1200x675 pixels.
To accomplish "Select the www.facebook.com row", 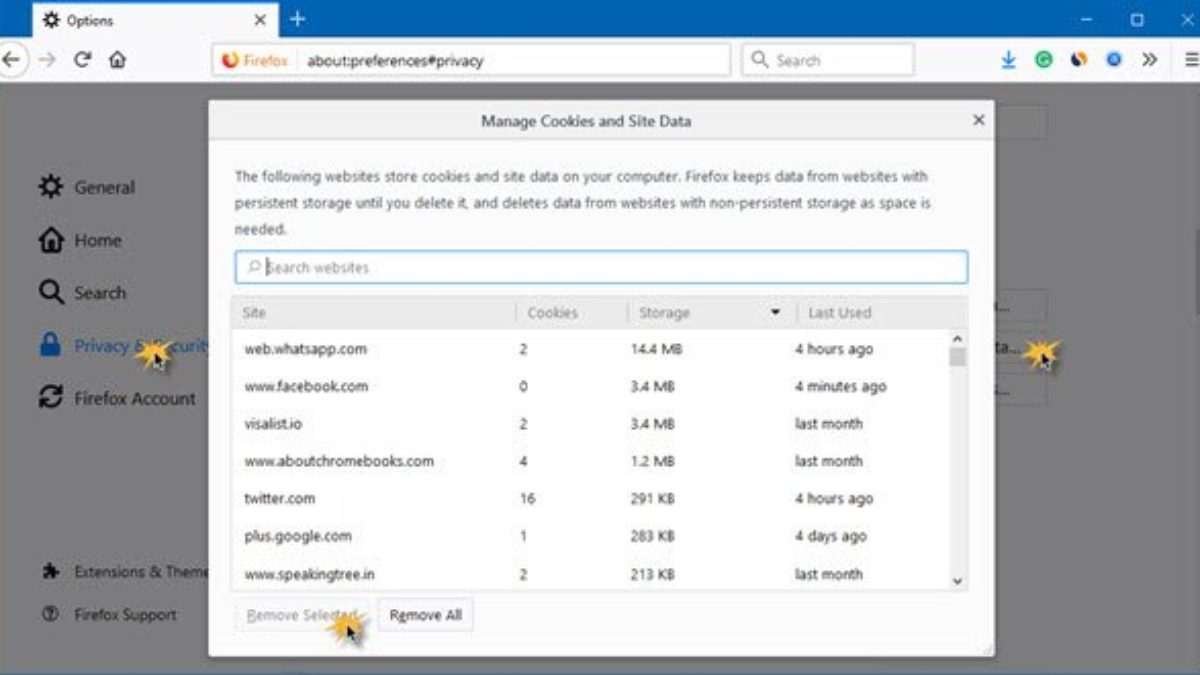I will 590,386.
